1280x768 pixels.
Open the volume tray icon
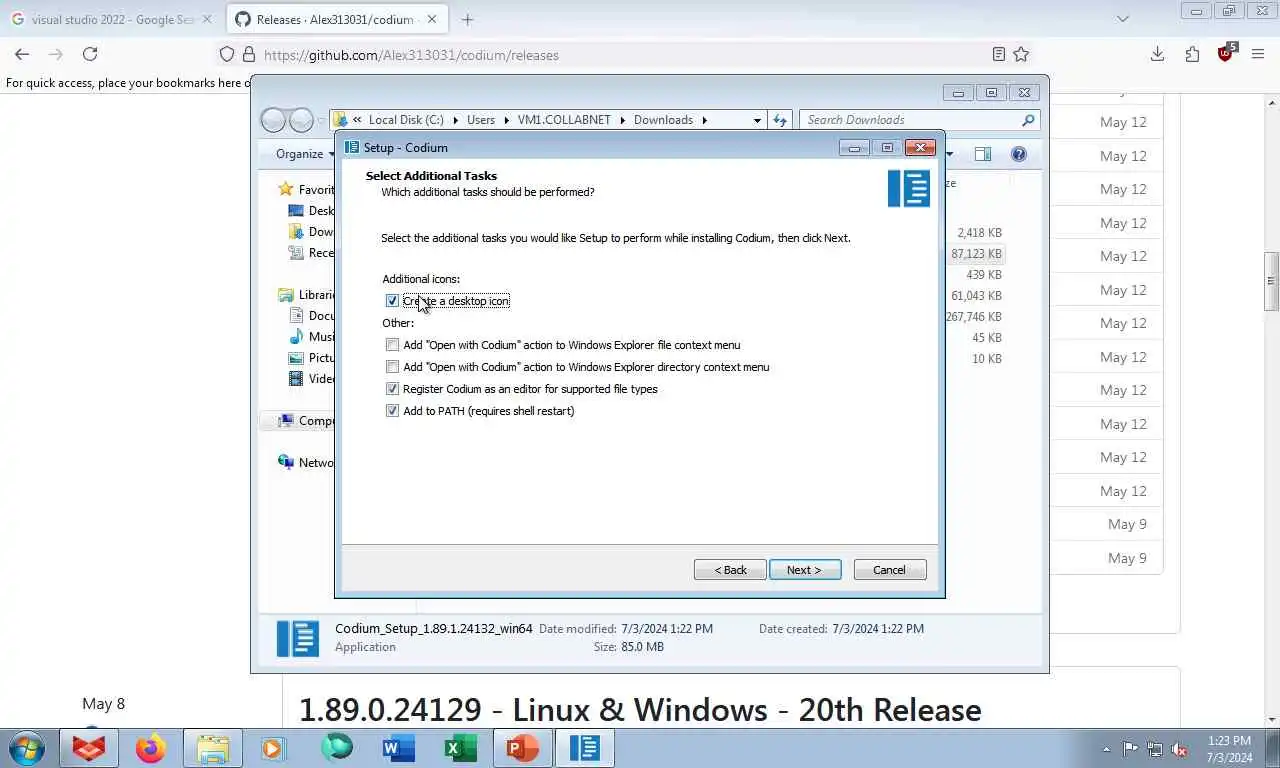(x=1179, y=749)
